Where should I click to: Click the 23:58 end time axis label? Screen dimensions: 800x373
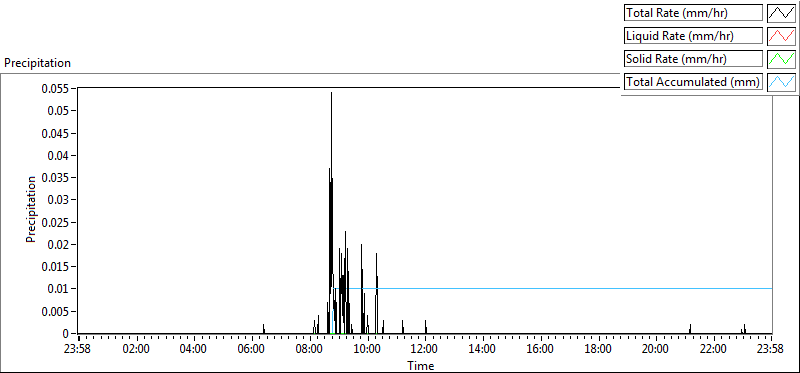(772, 350)
